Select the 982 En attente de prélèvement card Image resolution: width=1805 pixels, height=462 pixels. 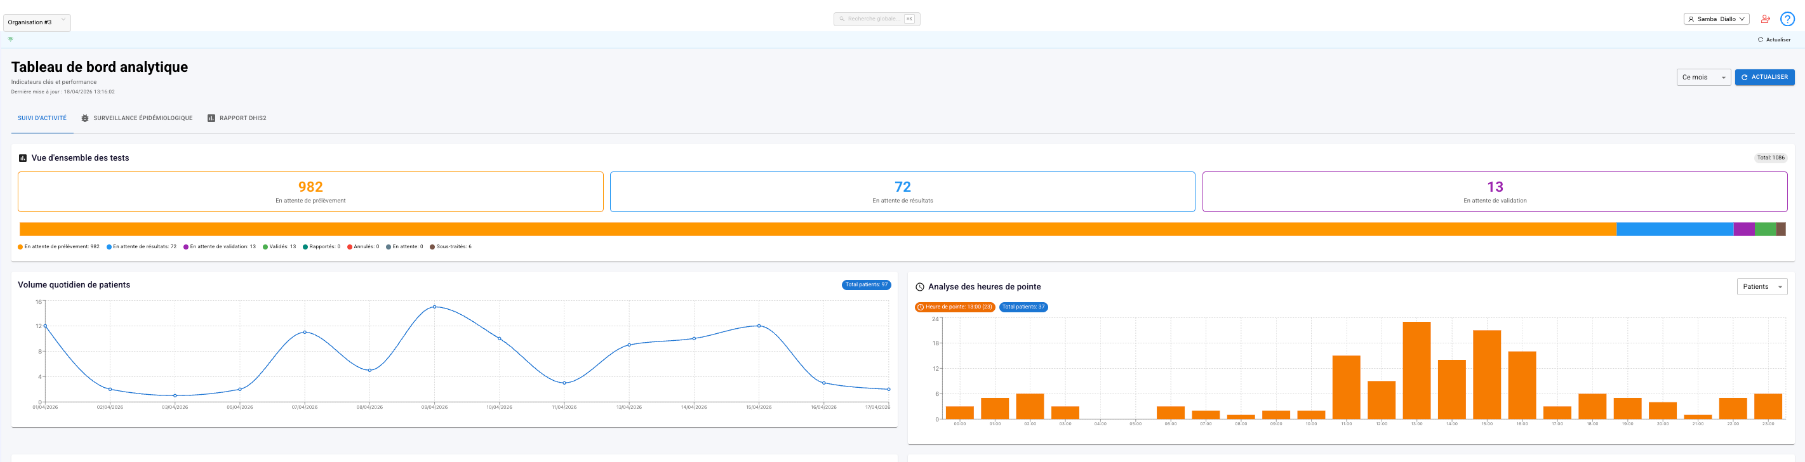[x=310, y=191]
